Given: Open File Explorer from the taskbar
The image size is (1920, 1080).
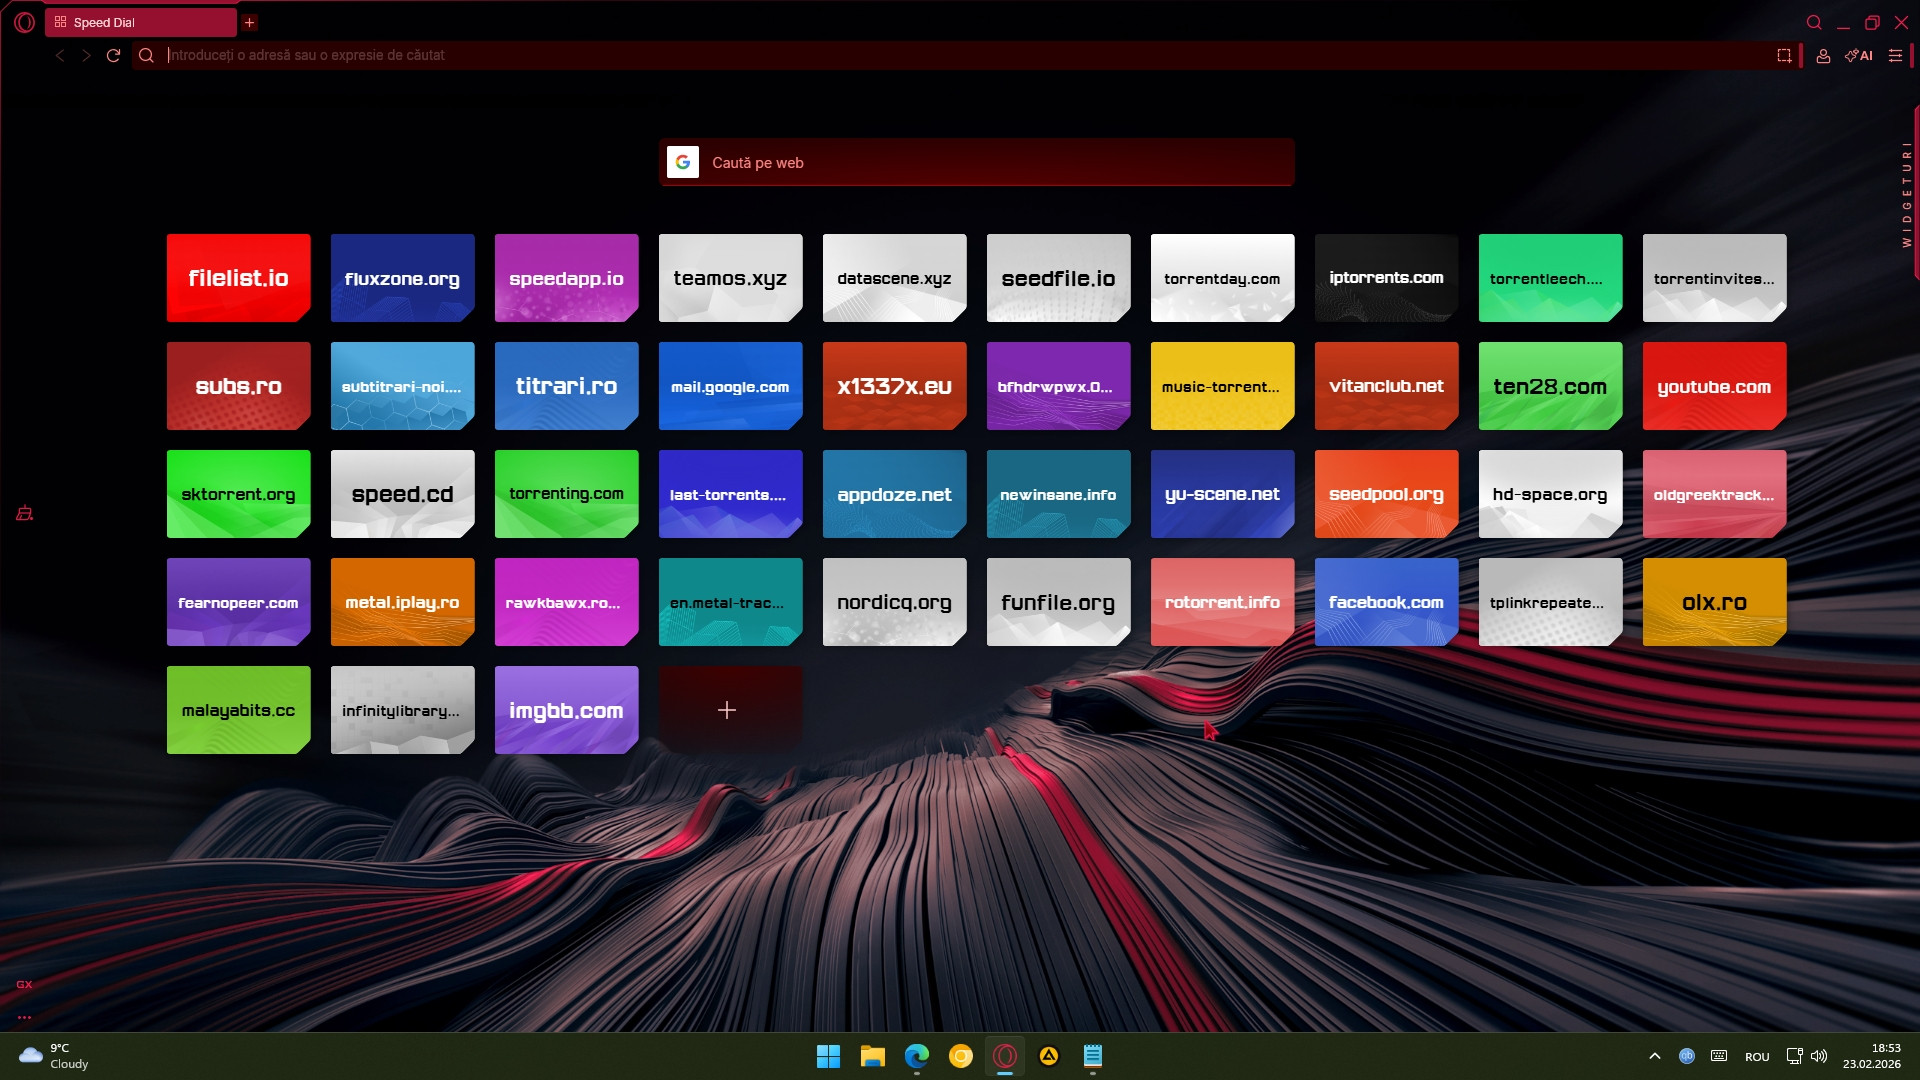Looking at the screenshot, I should click(872, 1056).
